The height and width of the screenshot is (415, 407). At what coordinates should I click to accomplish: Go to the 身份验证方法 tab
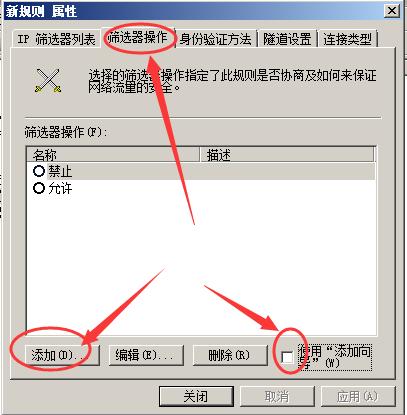tap(216, 39)
